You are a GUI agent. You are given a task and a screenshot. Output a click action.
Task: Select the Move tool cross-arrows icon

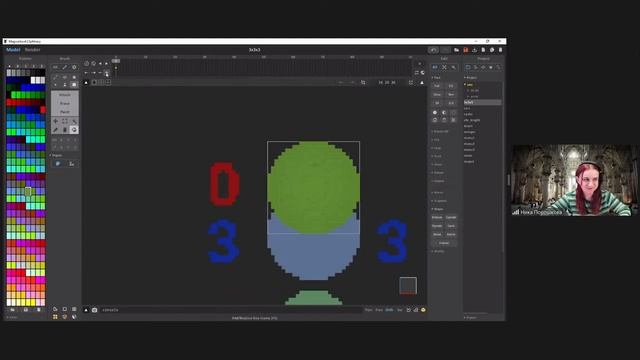pos(56,121)
